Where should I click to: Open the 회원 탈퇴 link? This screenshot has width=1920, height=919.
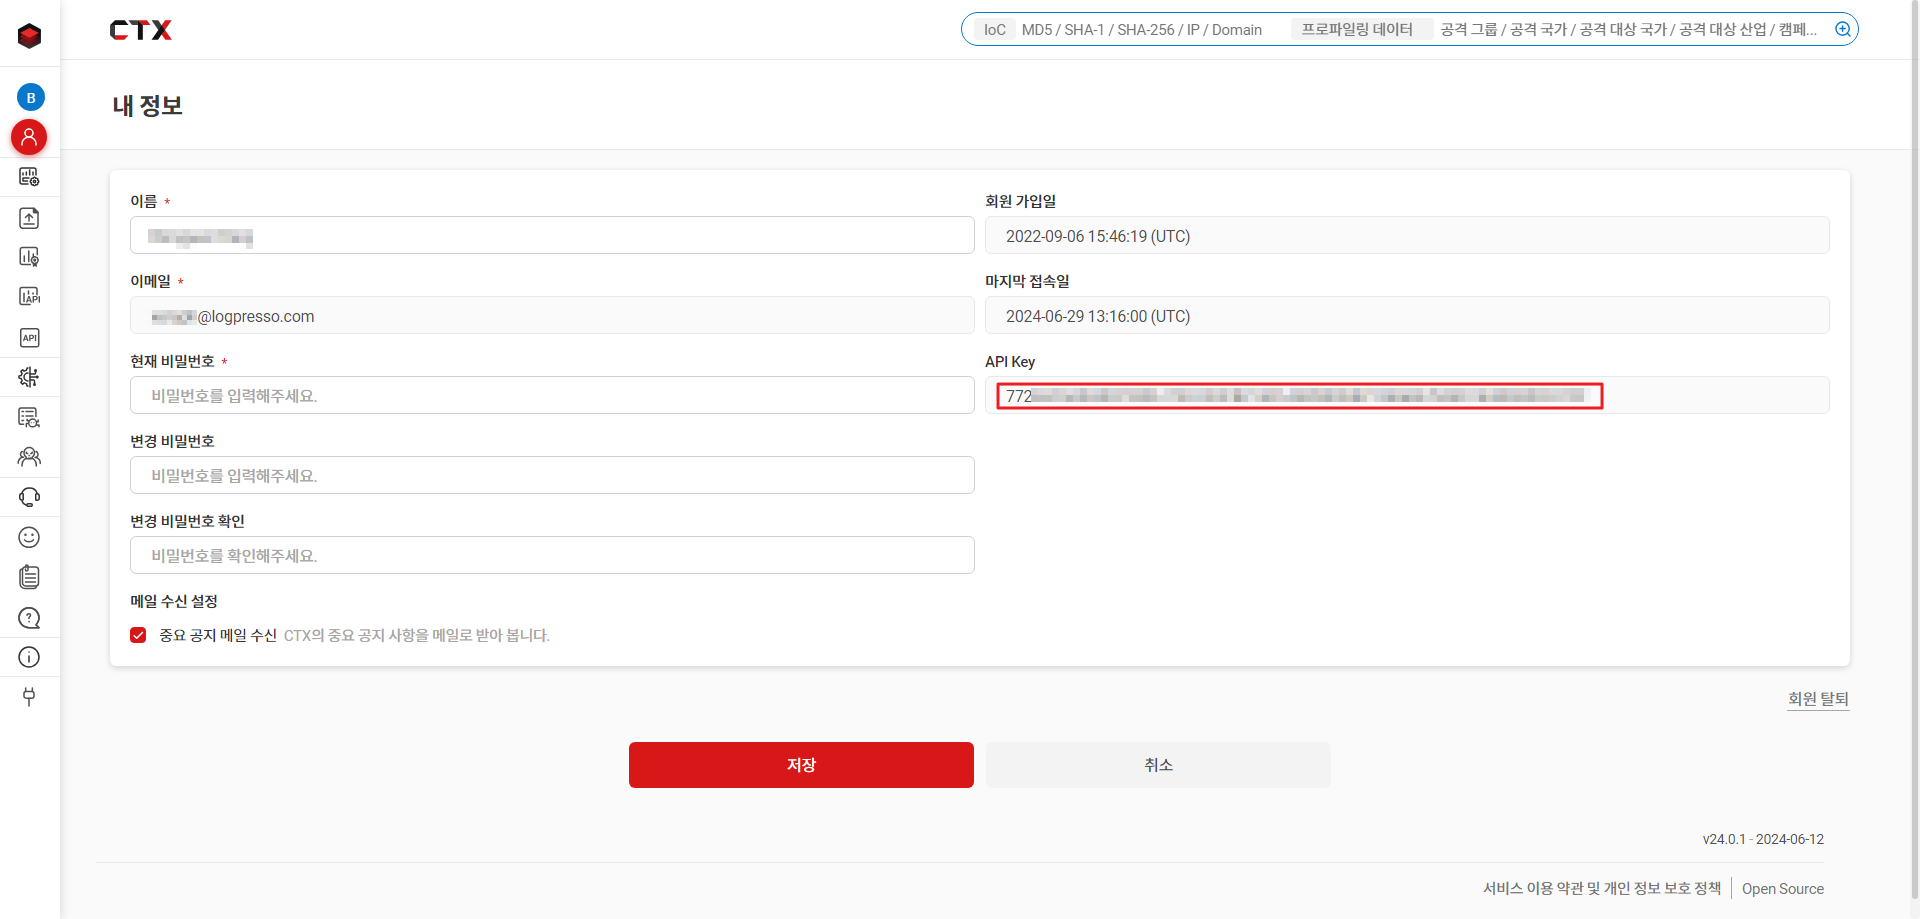click(x=1818, y=699)
